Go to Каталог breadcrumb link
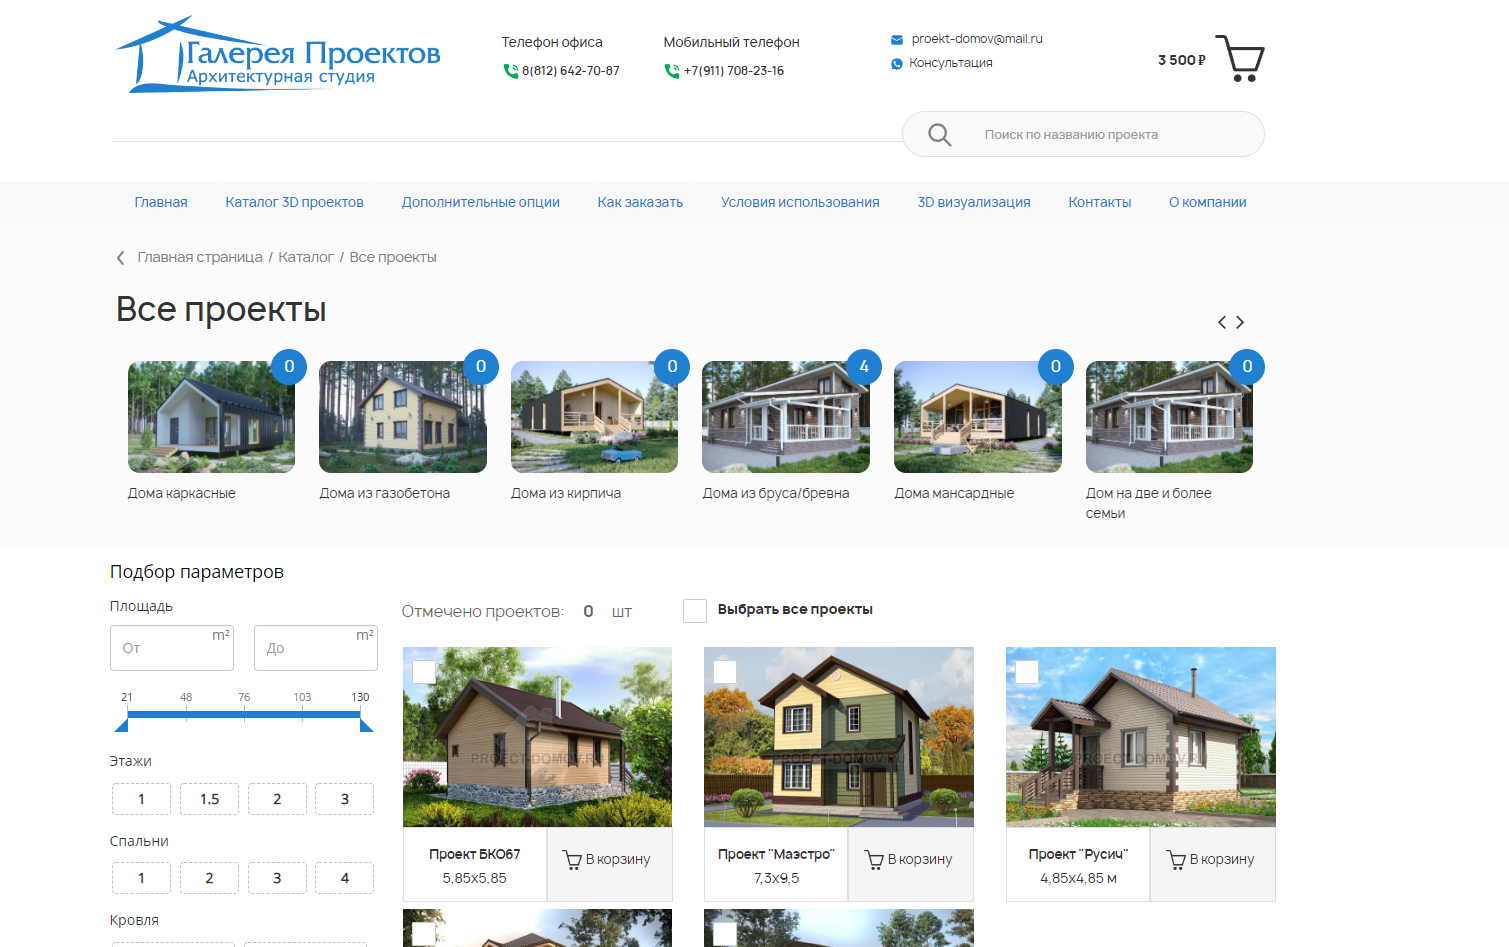The height and width of the screenshot is (947, 1509). tap(306, 258)
